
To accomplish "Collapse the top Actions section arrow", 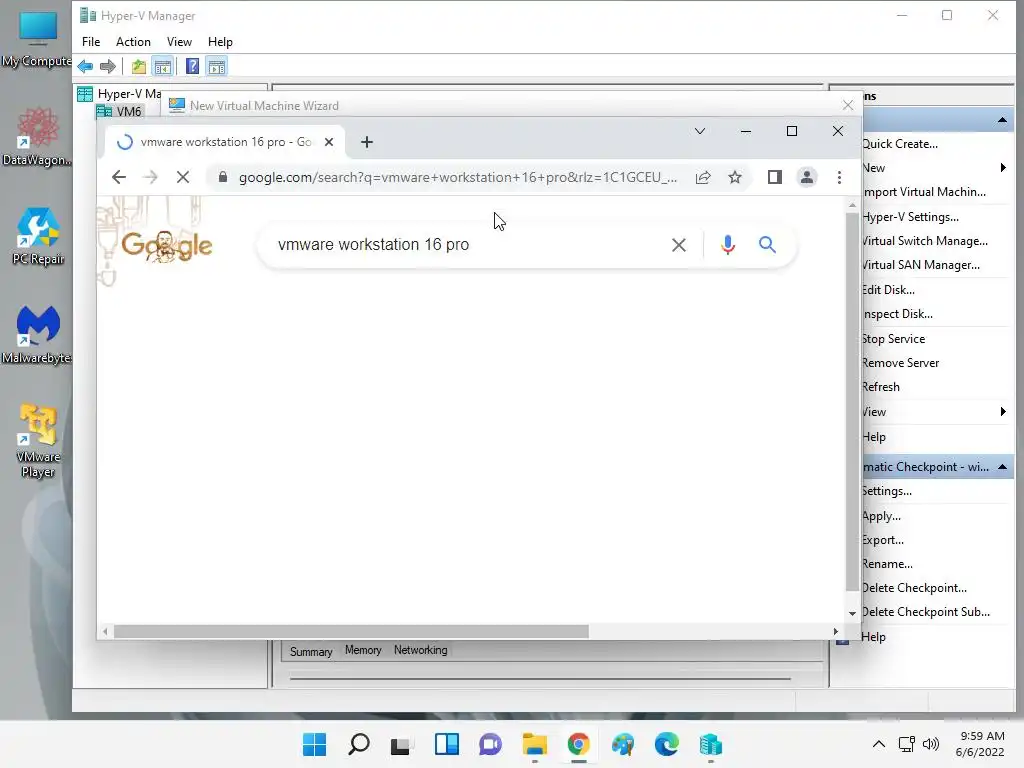I will 1002,120.
